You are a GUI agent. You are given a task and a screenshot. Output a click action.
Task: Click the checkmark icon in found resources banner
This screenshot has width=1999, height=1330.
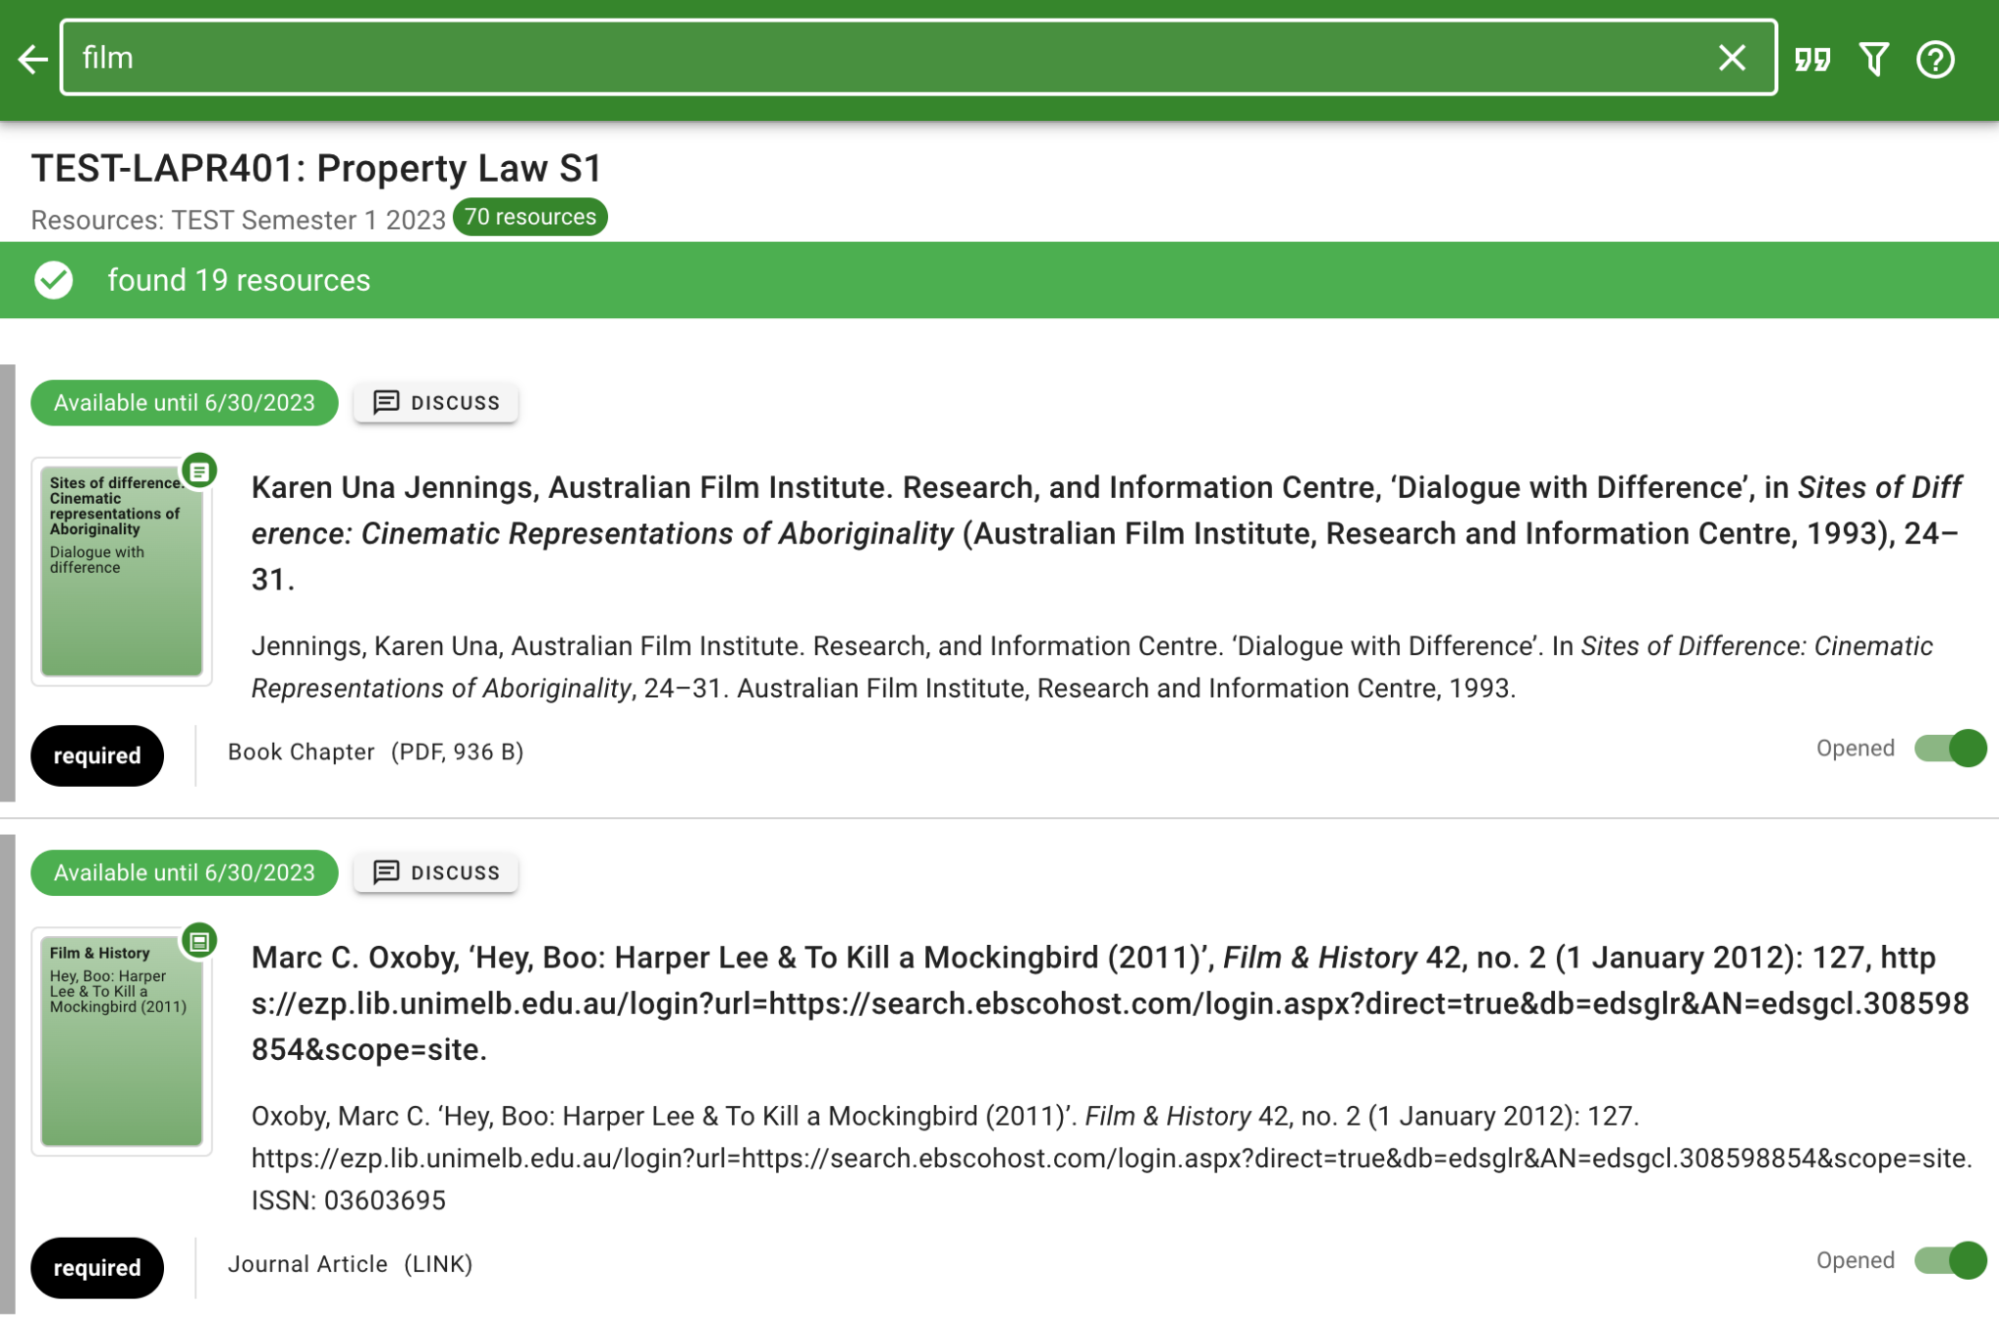pyautogui.click(x=54, y=281)
